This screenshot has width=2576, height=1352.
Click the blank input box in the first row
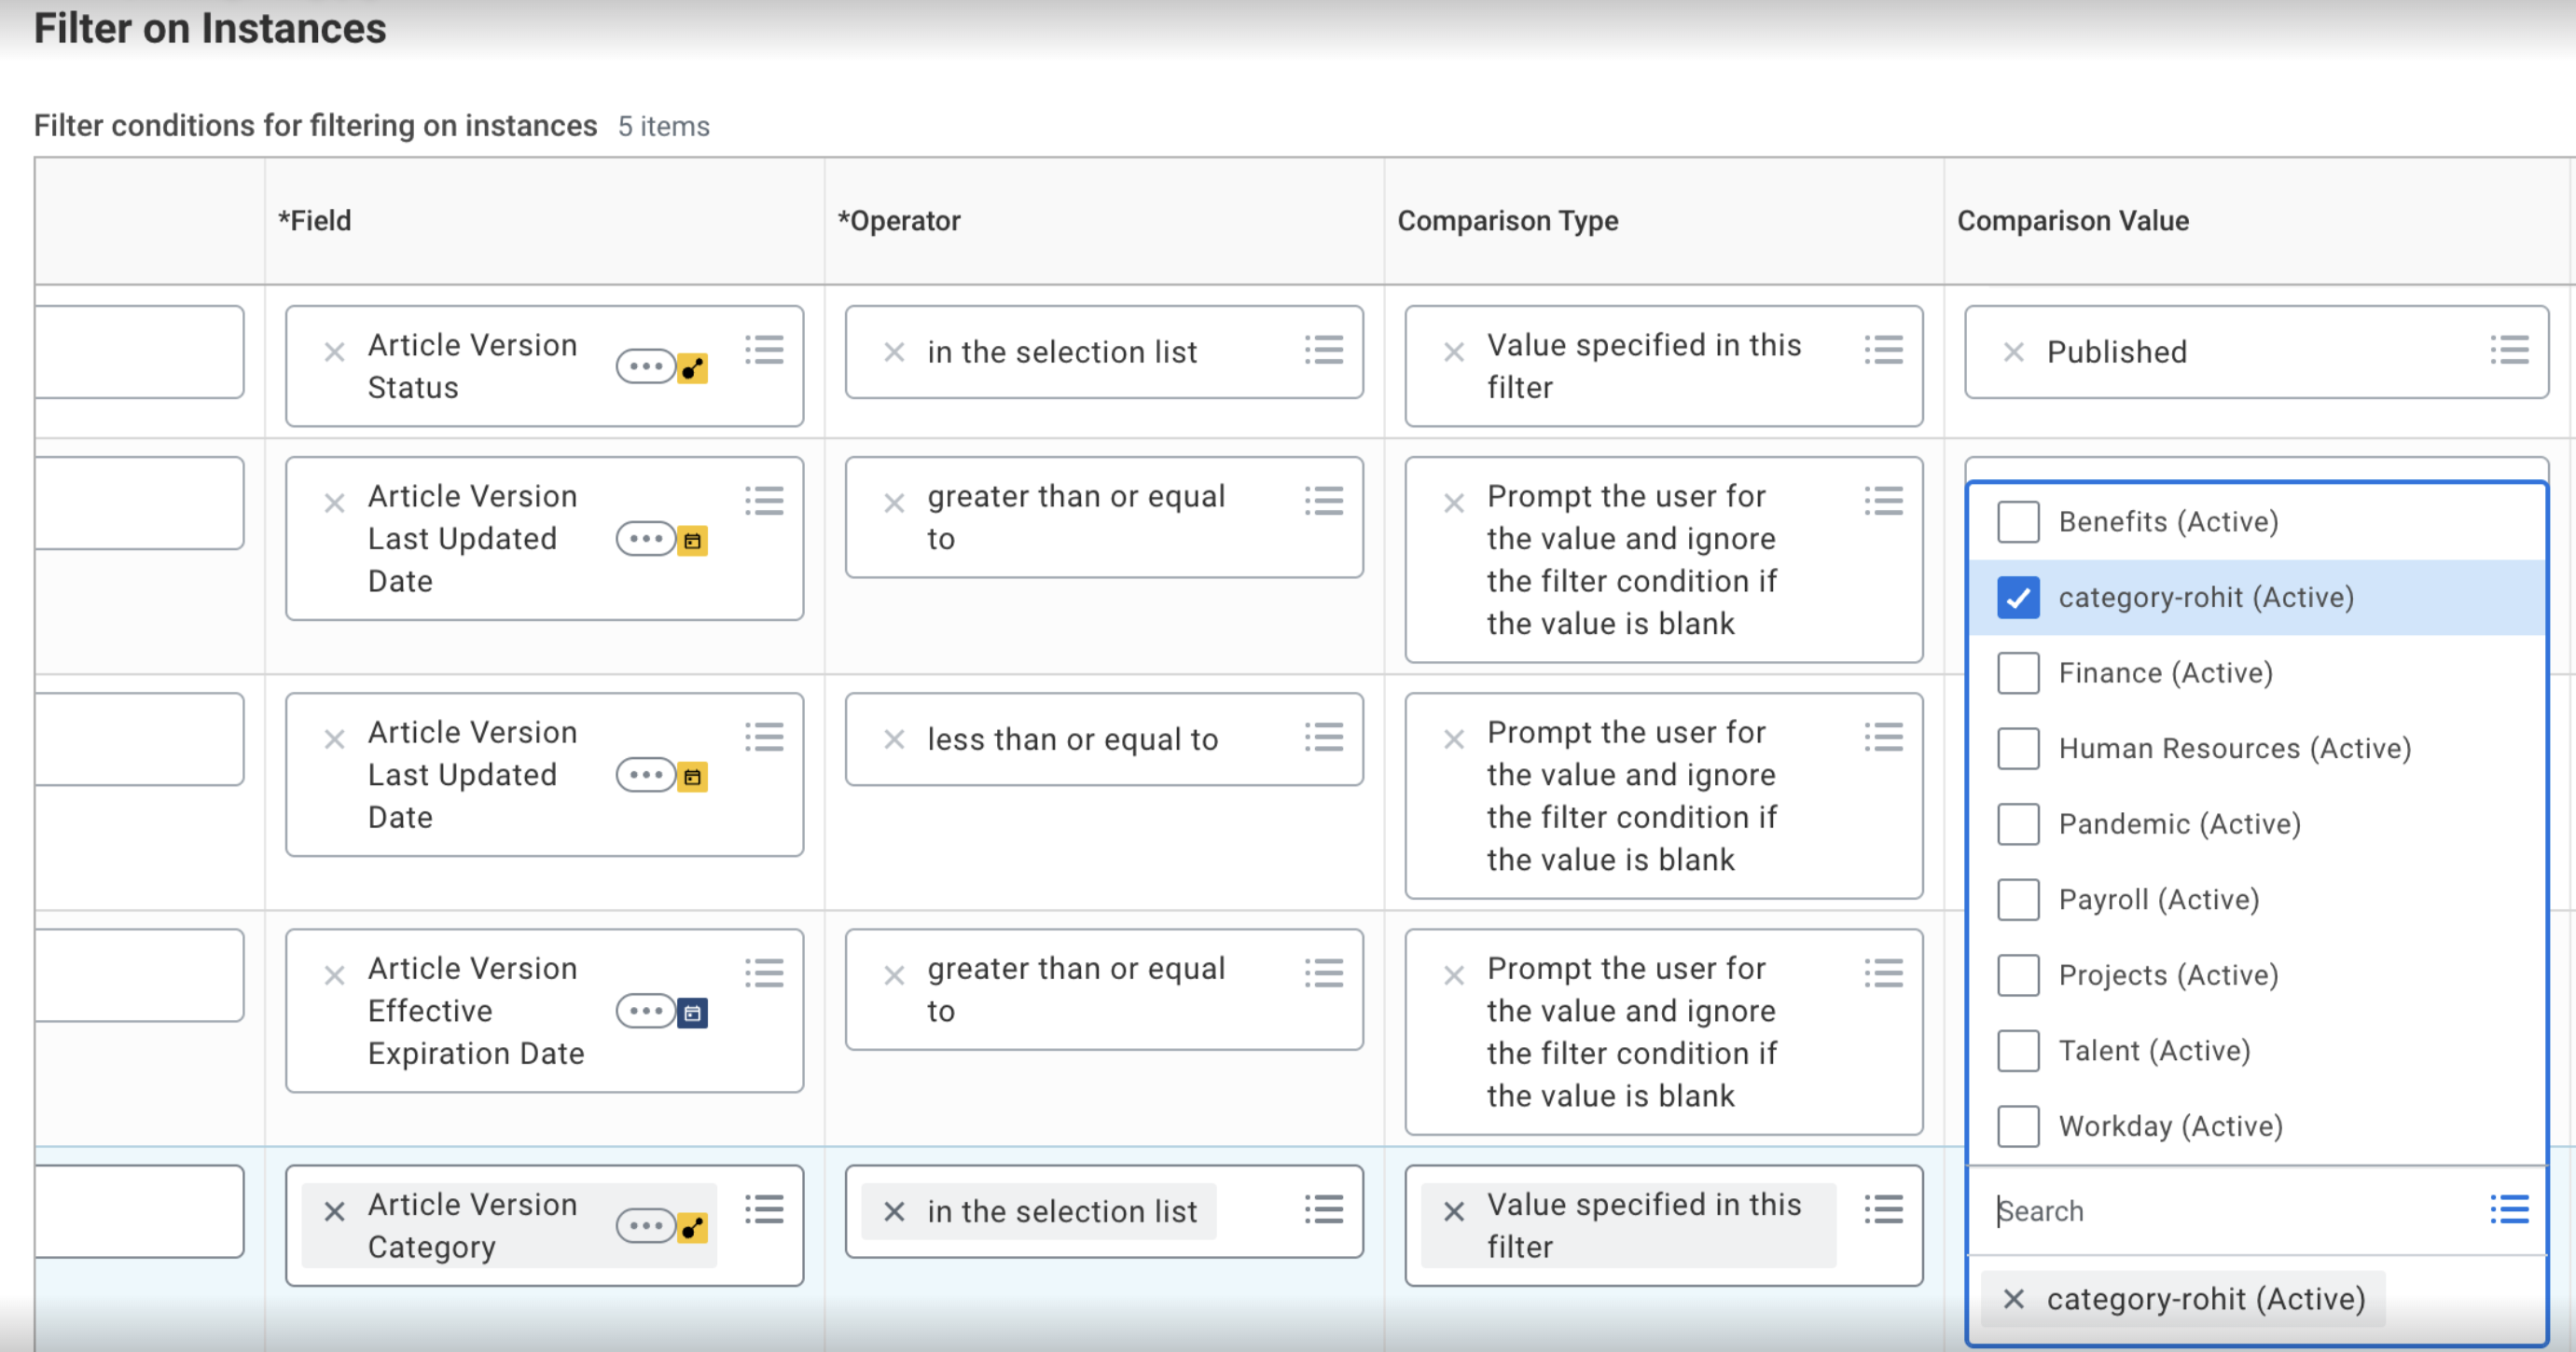(x=140, y=352)
